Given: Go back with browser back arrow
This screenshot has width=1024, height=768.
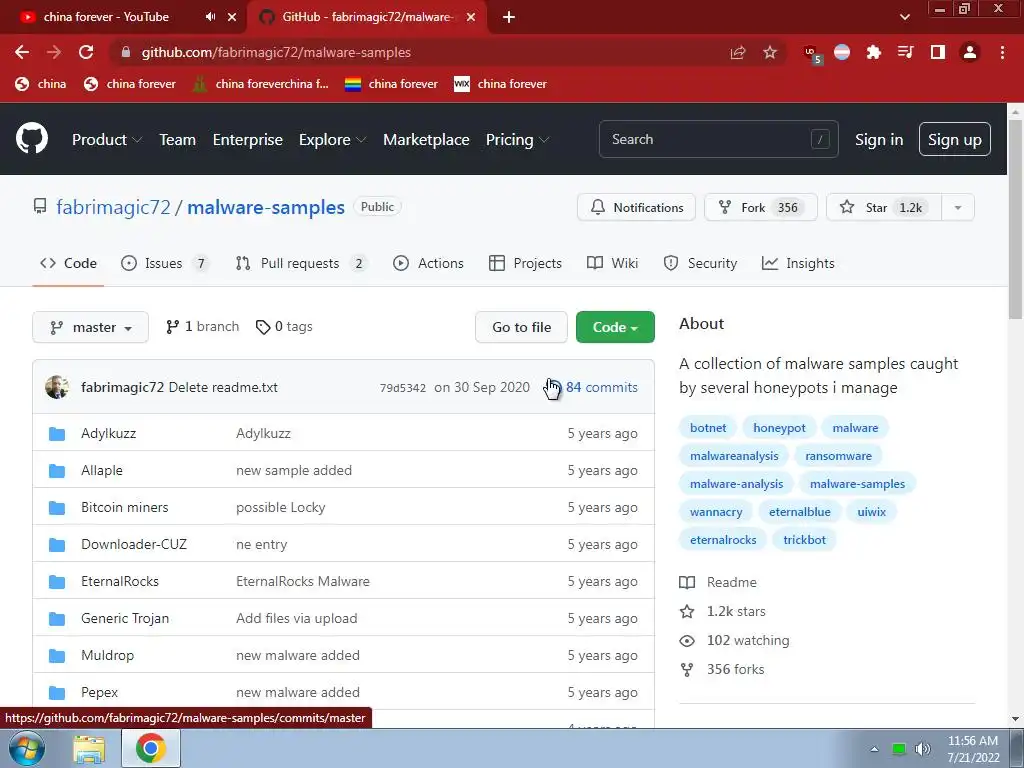Looking at the screenshot, I should 22,52.
